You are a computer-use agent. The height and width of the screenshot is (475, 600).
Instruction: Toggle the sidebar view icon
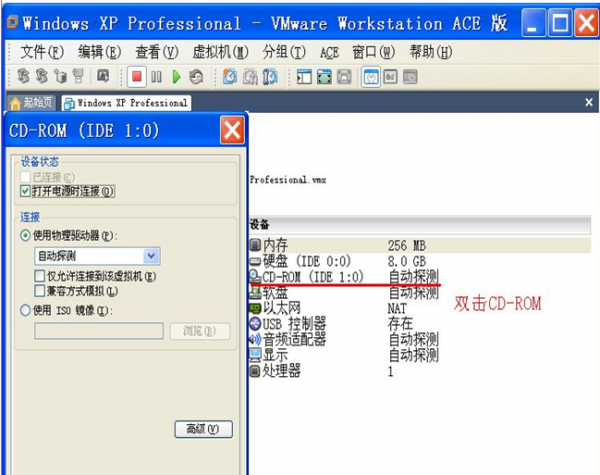click(x=304, y=77)
